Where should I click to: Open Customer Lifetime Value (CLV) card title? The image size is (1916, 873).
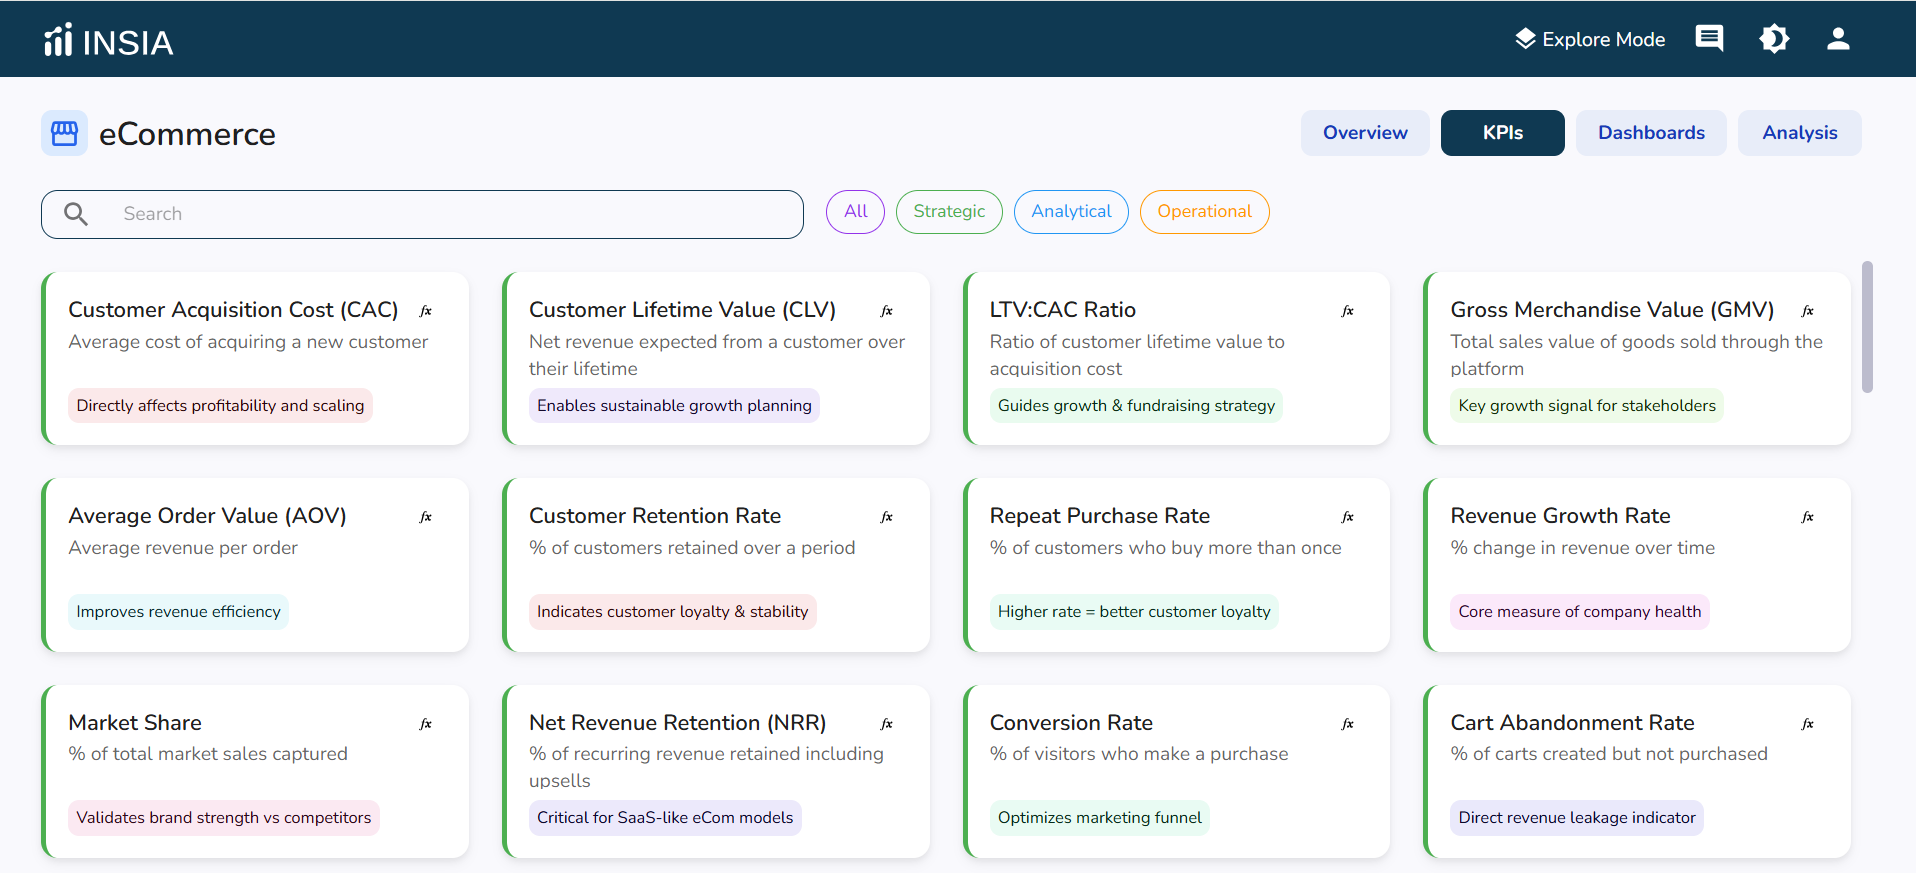[x=682, y=310]
